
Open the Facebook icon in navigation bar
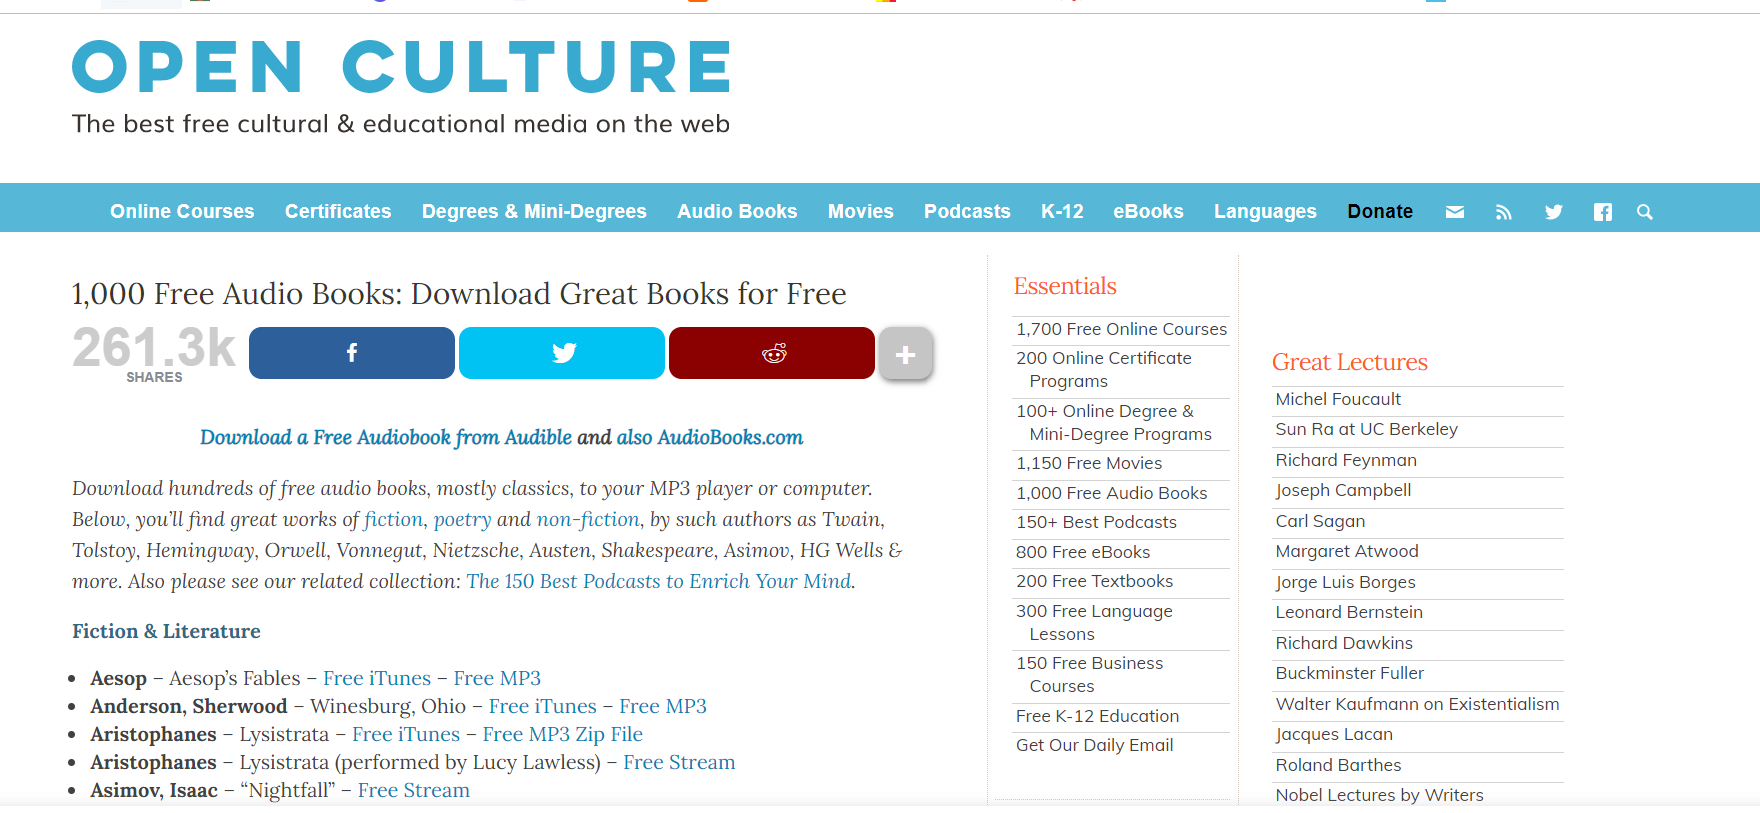1602,212
